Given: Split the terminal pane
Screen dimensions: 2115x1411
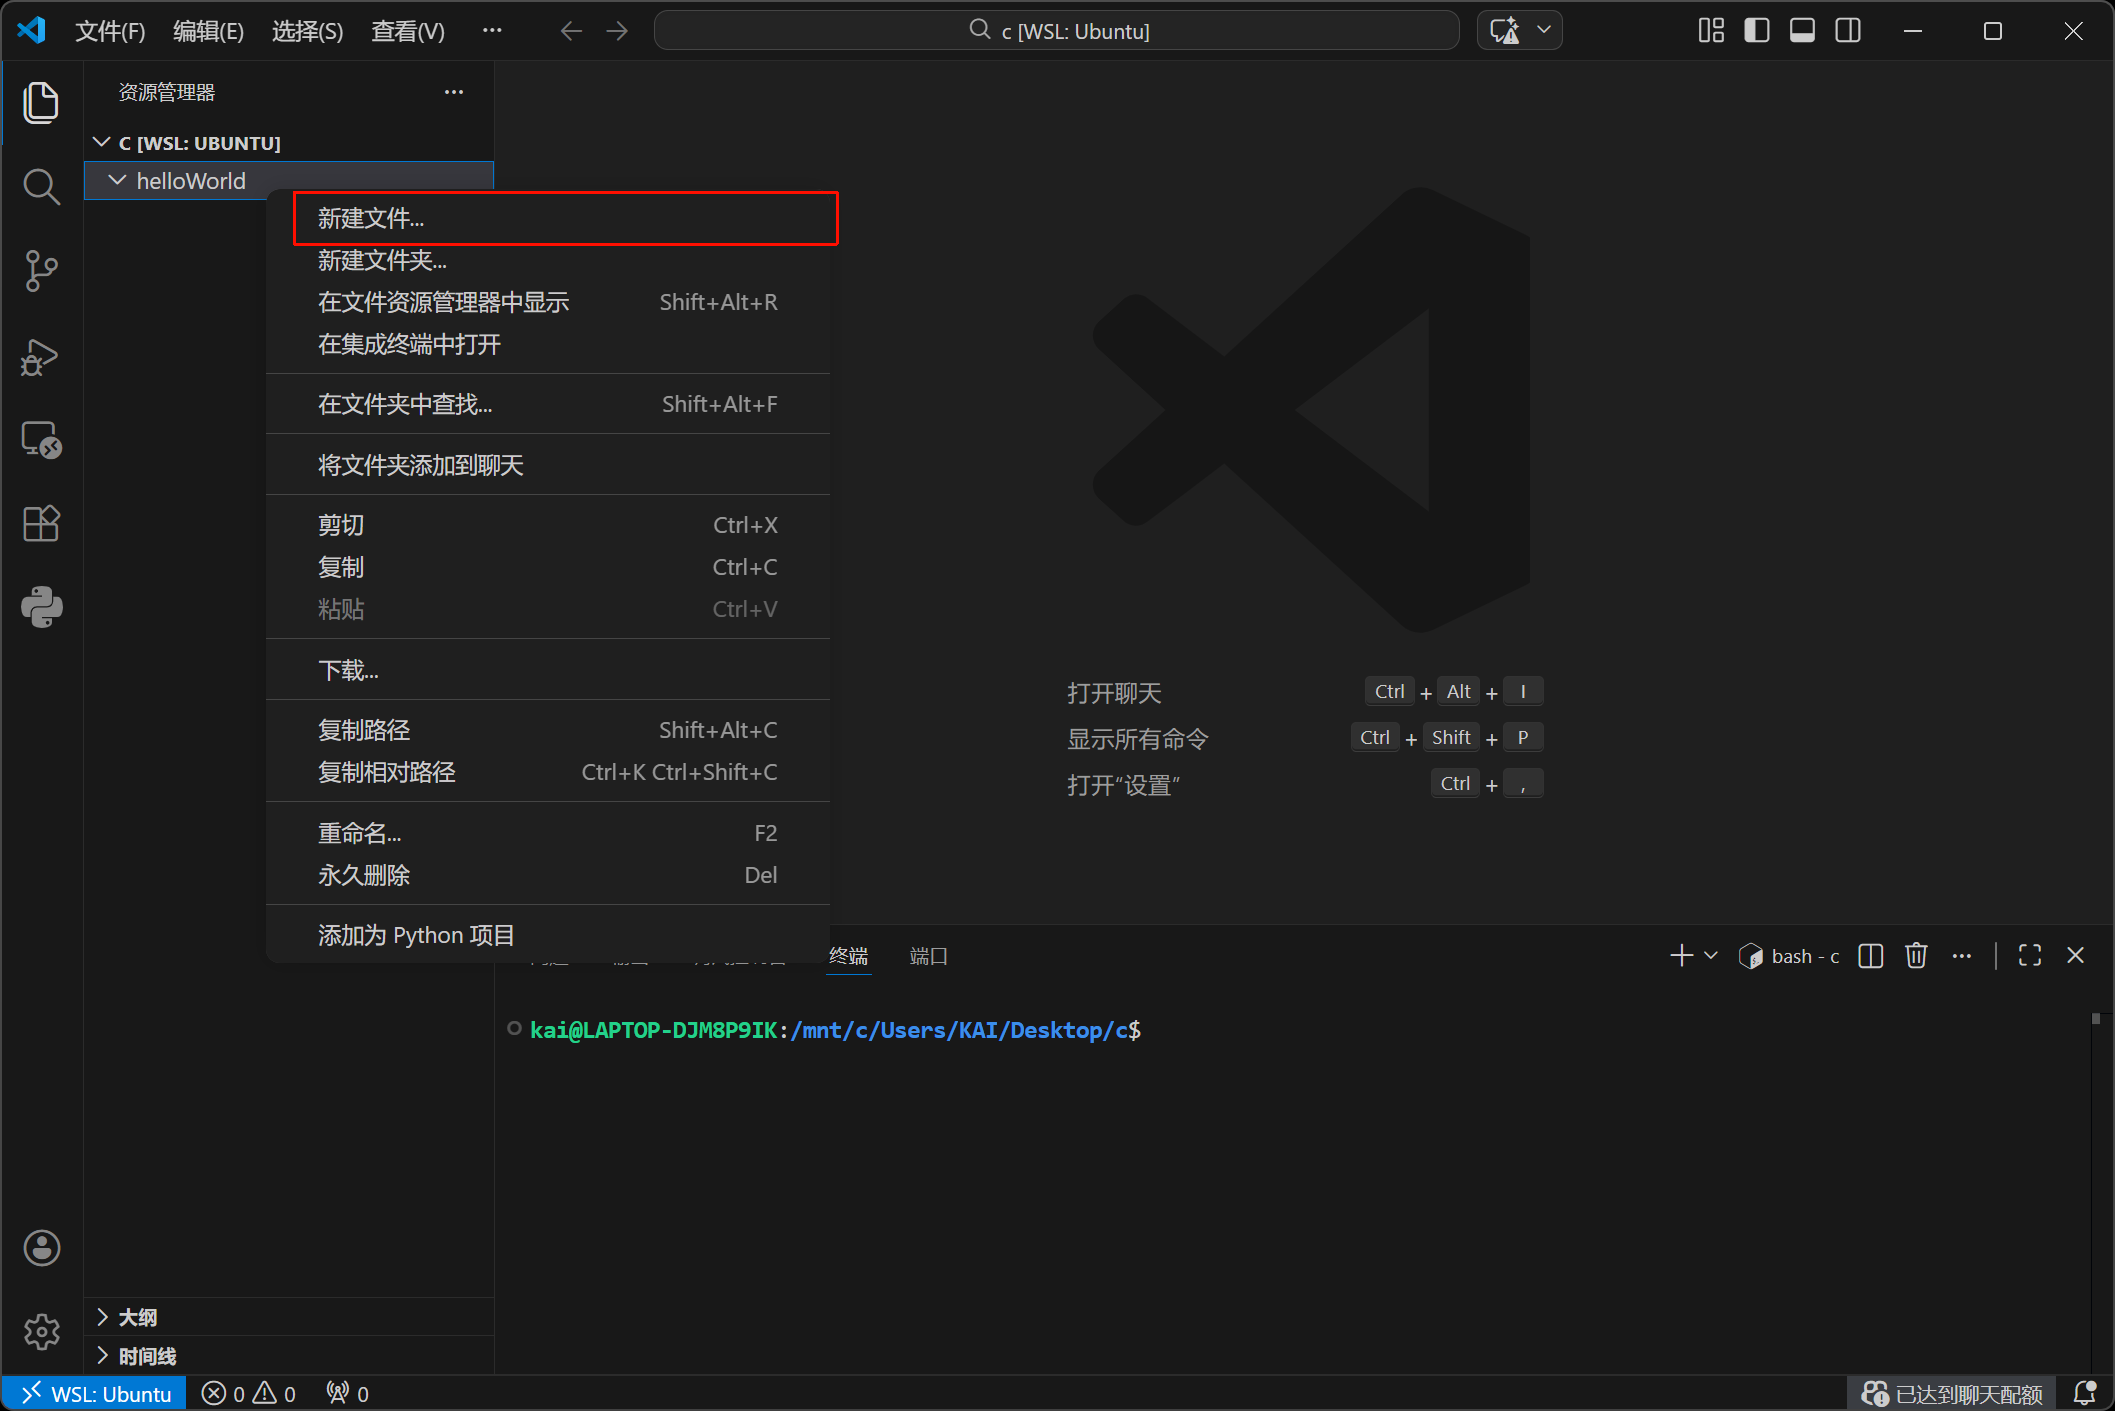Looking at the screenshot, I should tap(1870, 956).
